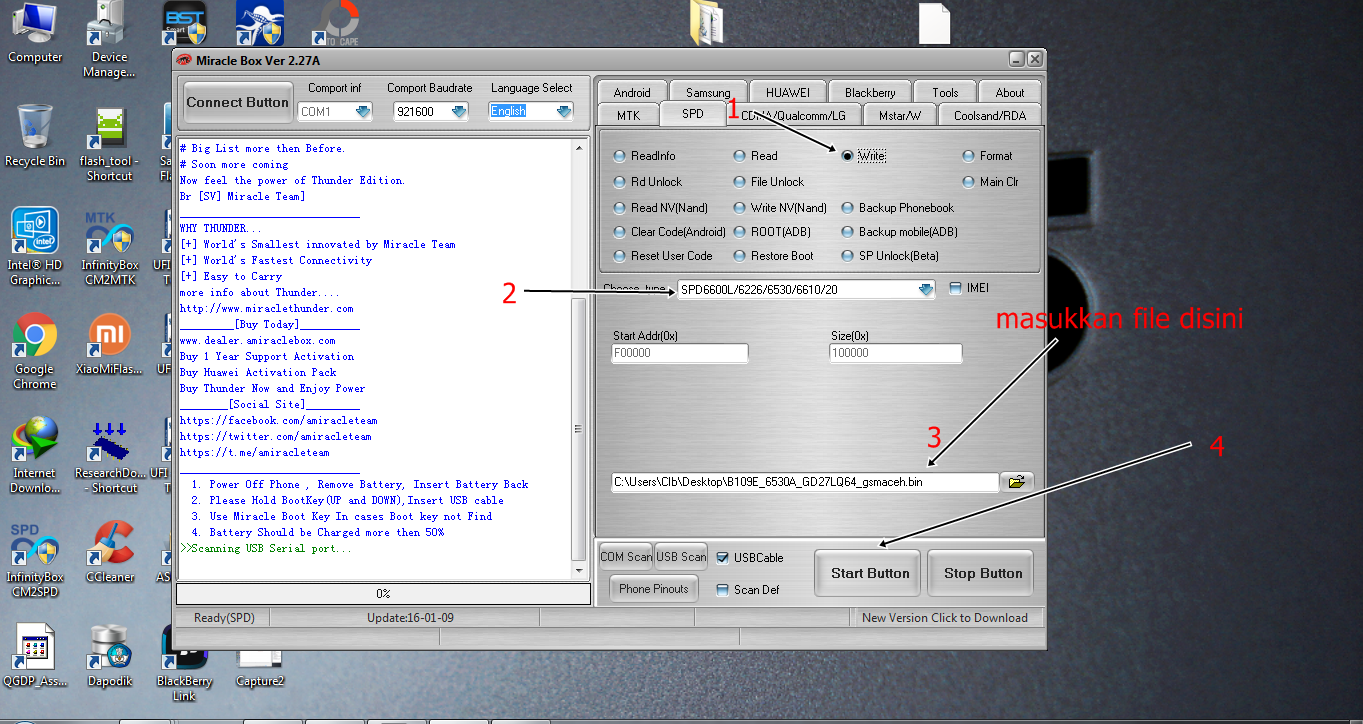Open the Computer desktop icon

(35, 31)
